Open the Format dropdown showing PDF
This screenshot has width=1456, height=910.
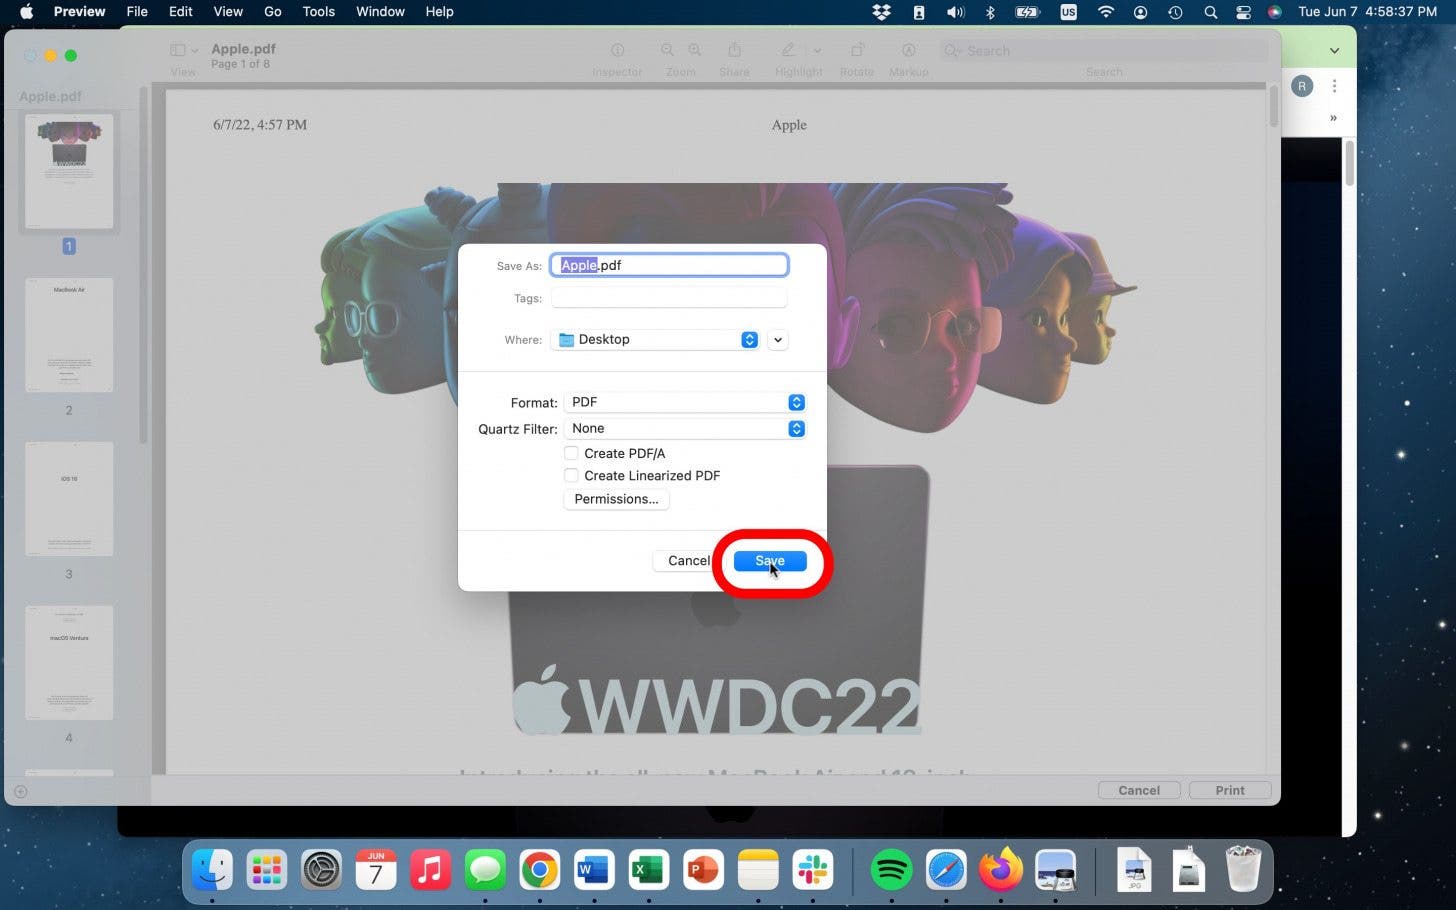tap(685, 402)
